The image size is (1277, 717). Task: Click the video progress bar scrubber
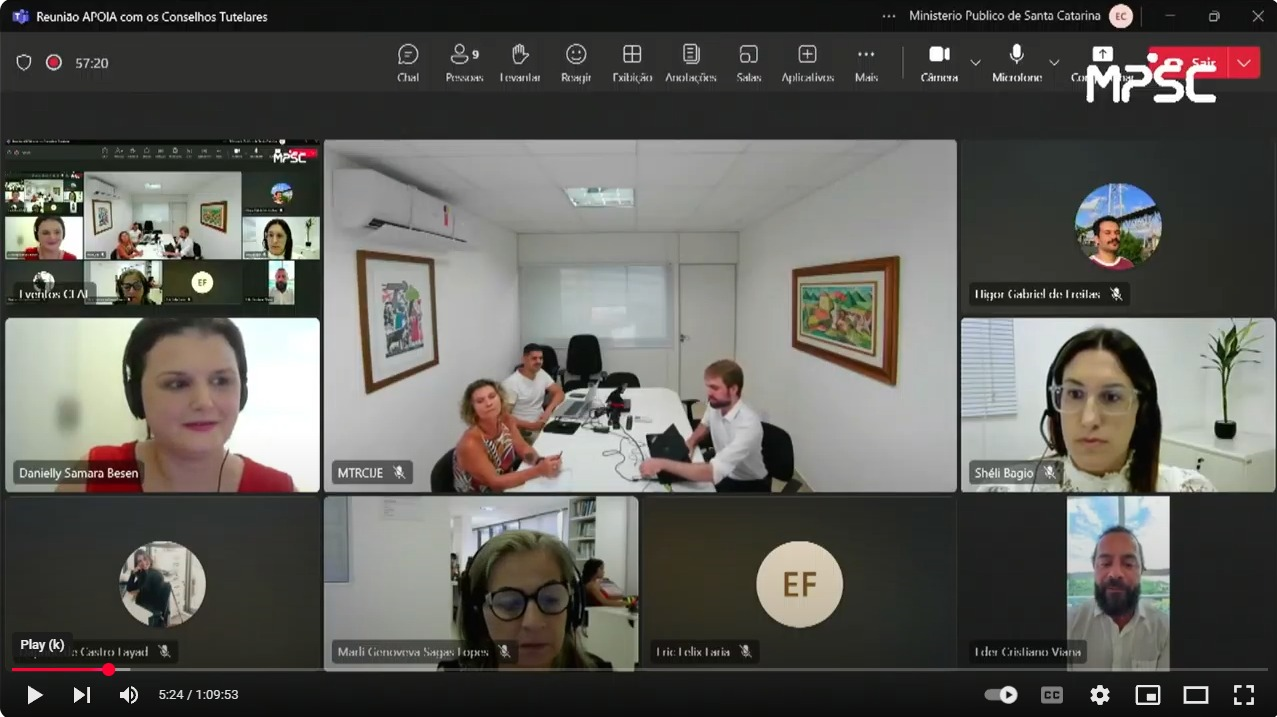(x=108, y=669)
